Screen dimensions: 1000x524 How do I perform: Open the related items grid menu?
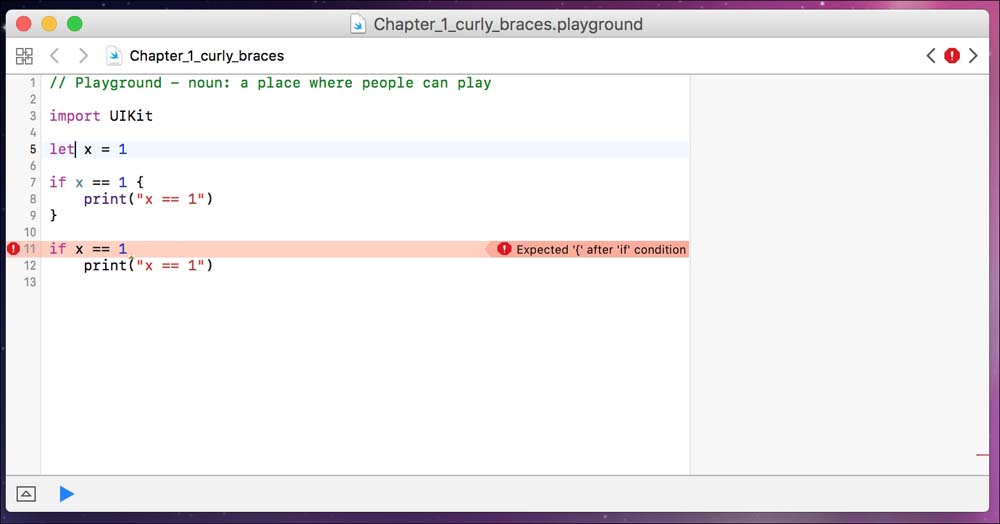tap(24, 56)
